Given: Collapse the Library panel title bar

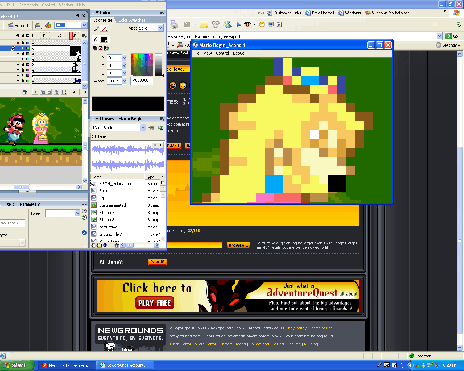Looking at the screenshot, I should (117, 119).
